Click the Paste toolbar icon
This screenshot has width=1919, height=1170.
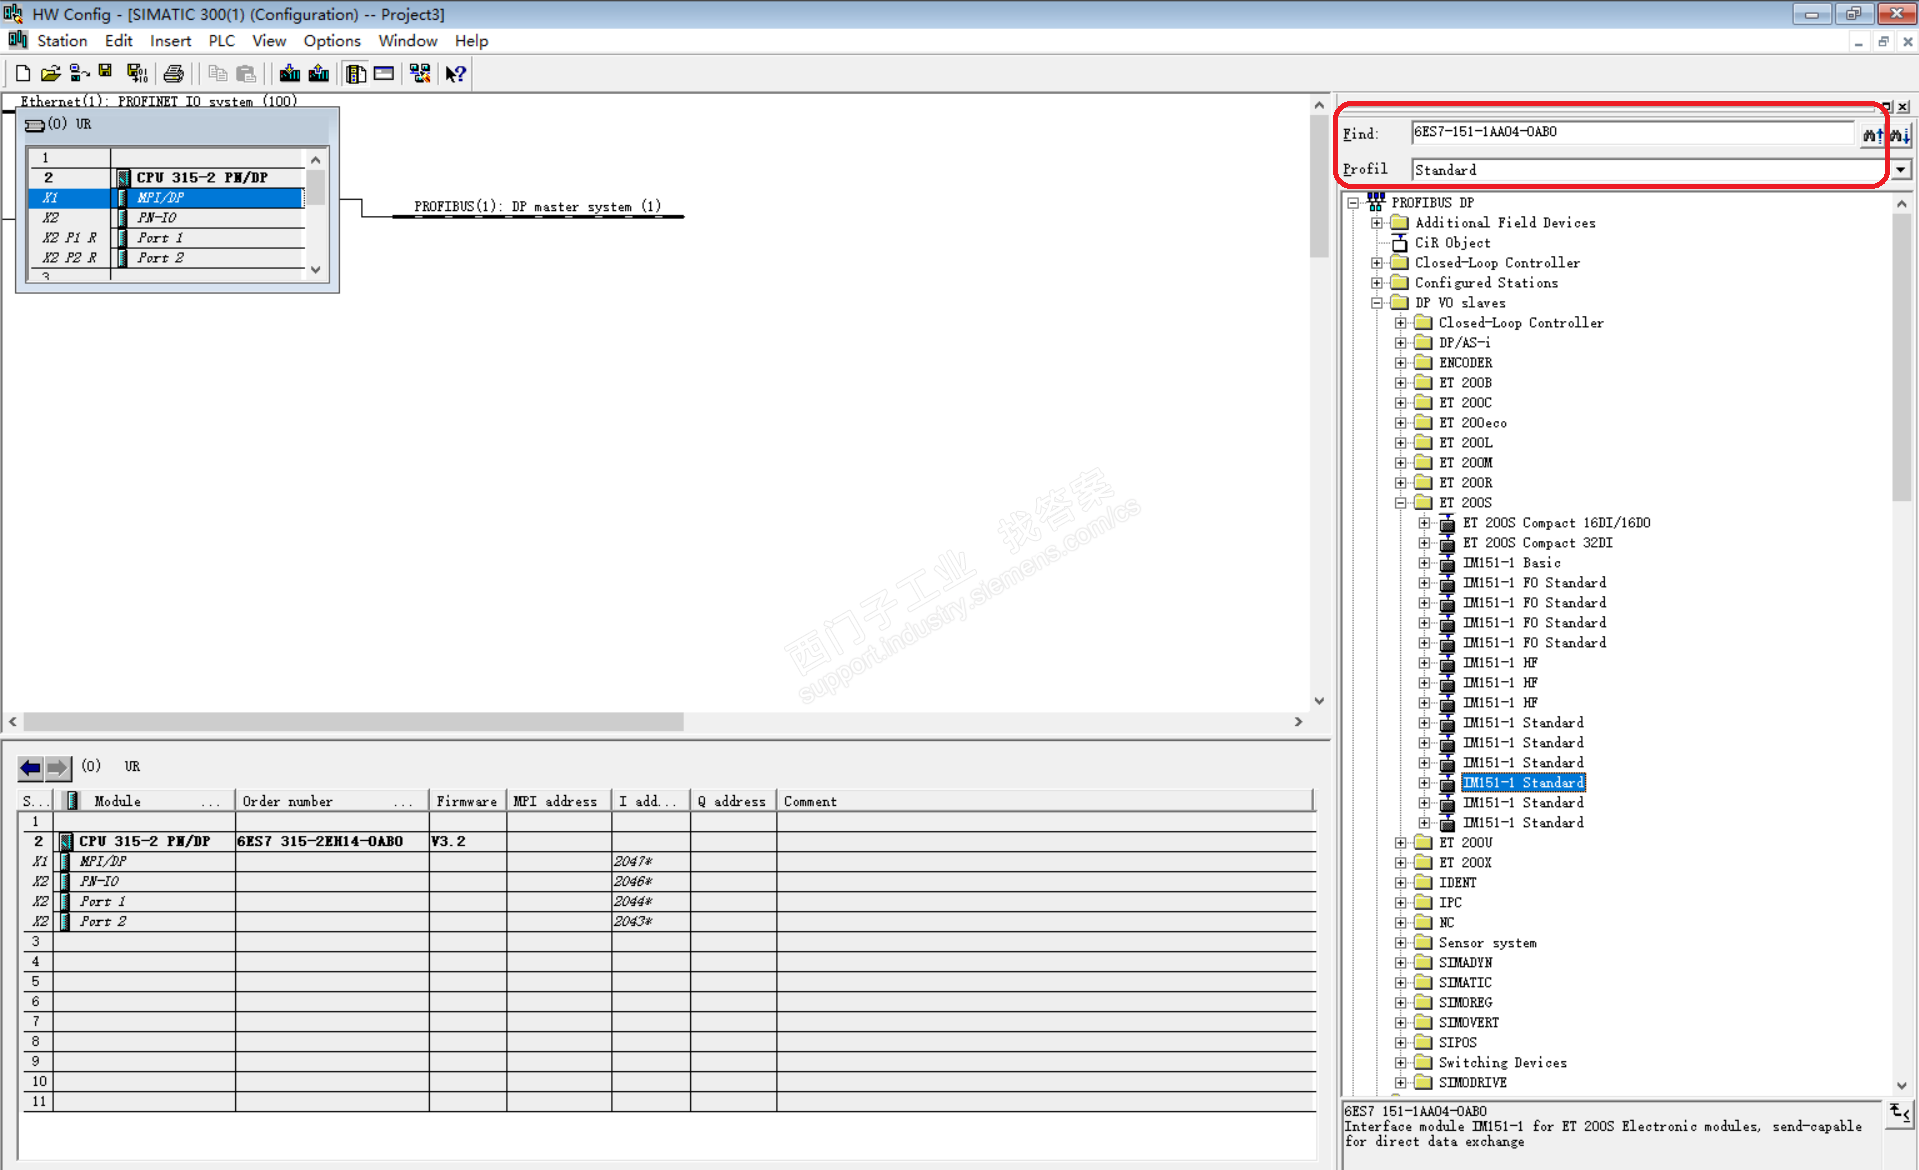(246, 73)
